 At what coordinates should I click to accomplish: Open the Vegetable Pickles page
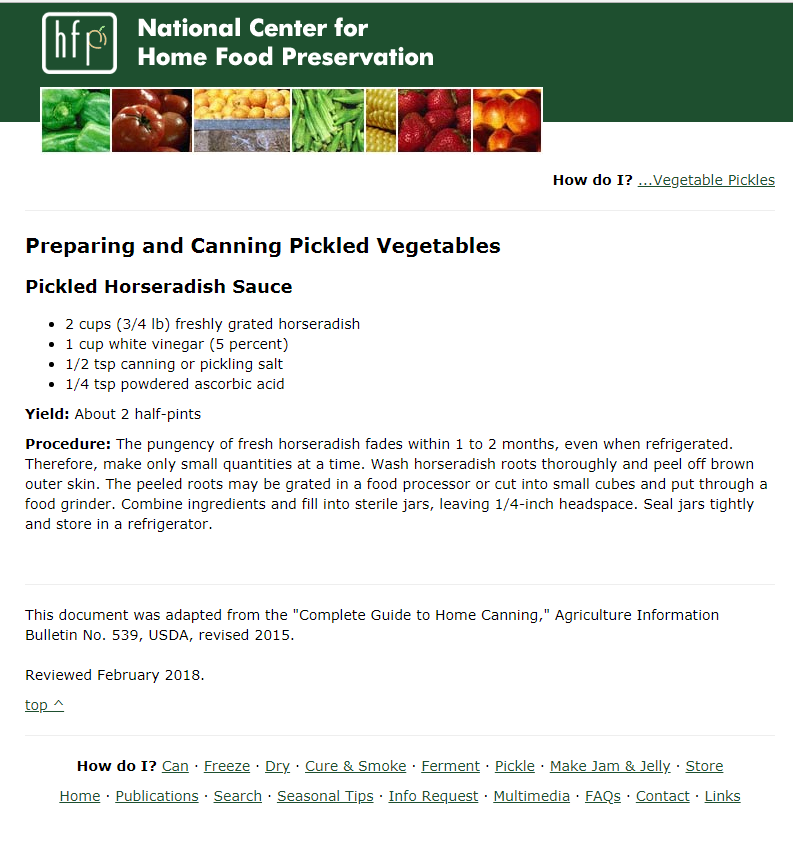706,180
